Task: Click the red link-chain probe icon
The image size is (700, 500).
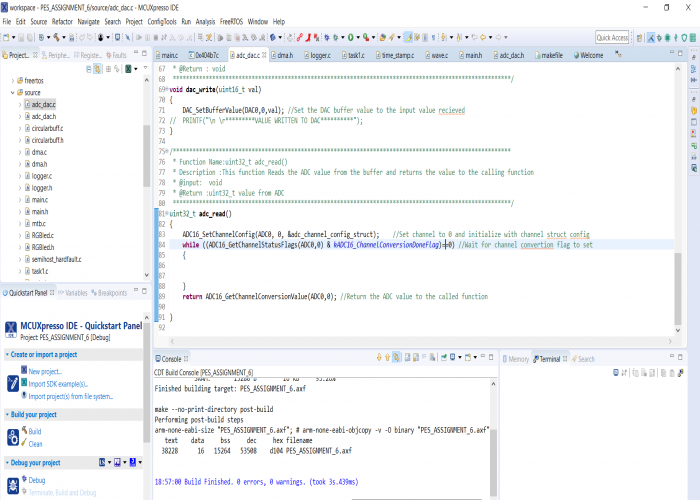Action: 300,38
